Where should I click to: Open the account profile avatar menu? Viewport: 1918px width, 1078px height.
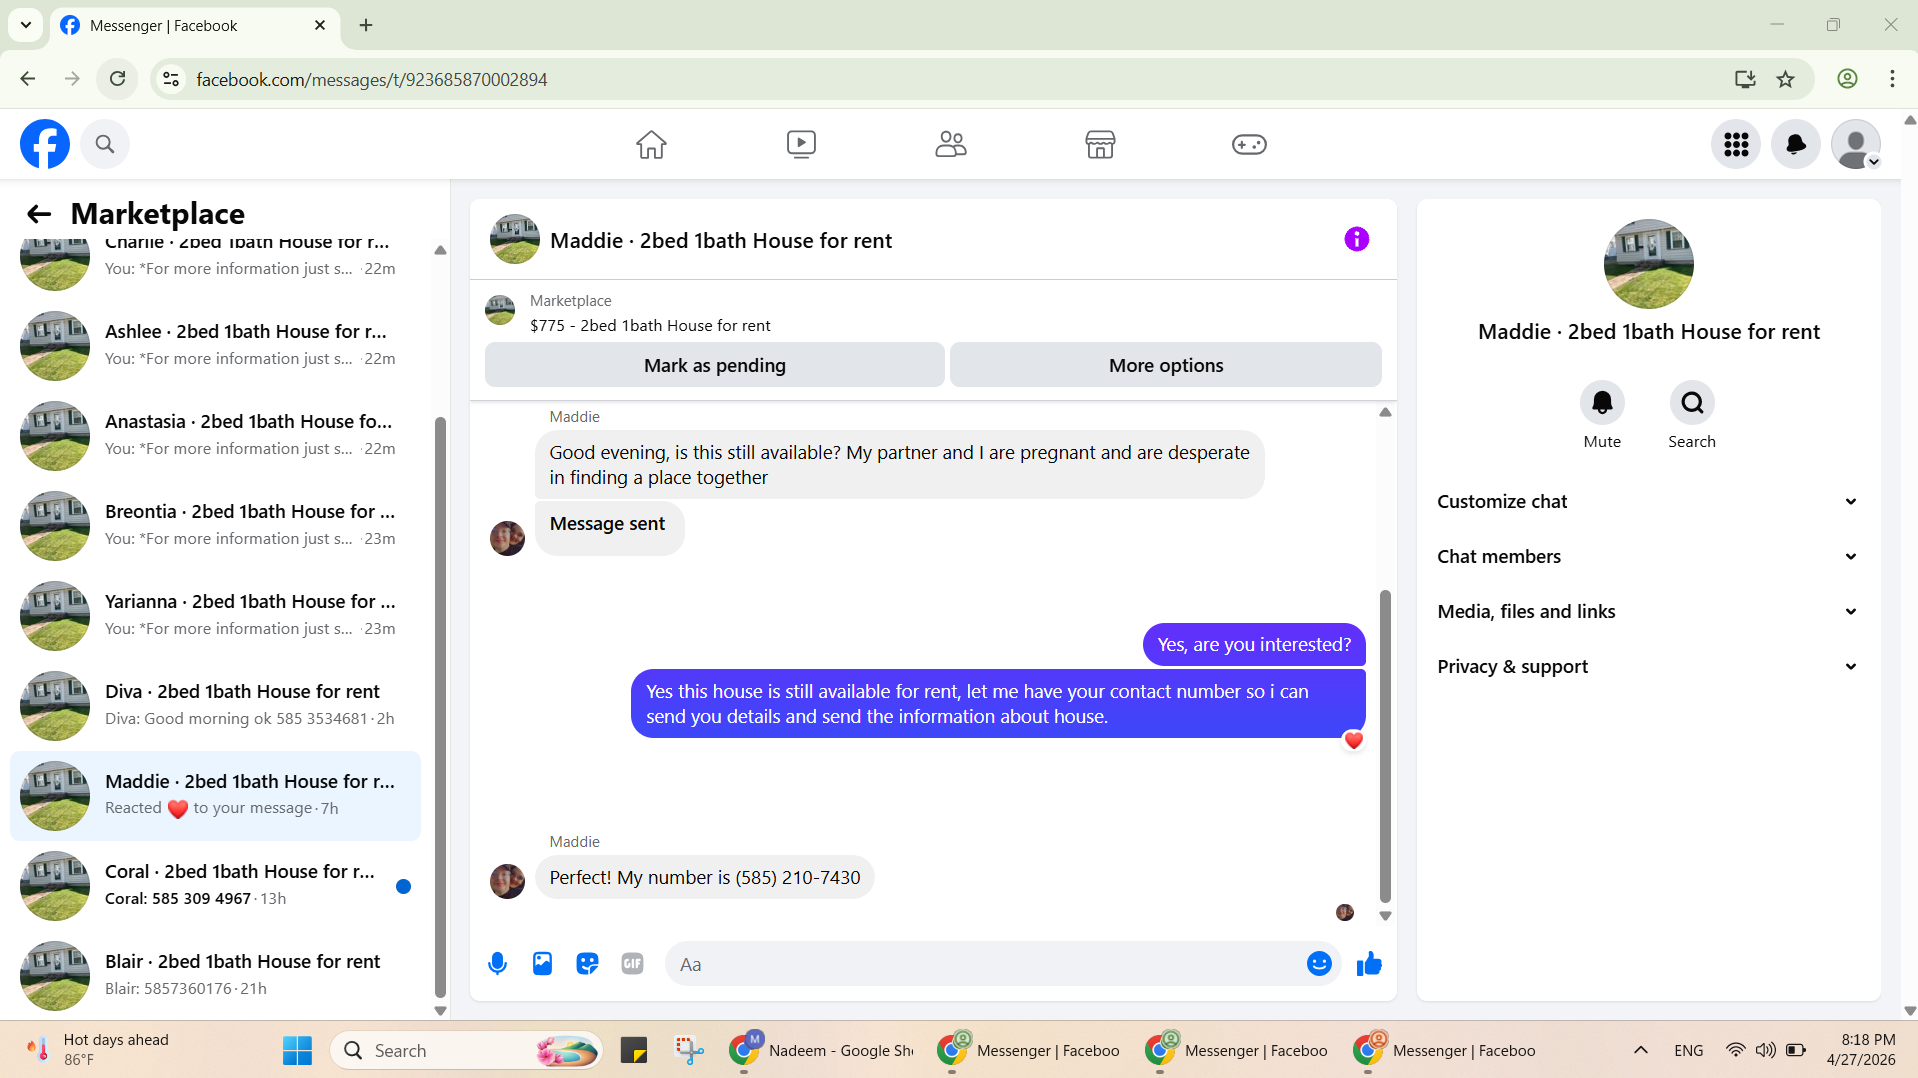click(1856, 144)
